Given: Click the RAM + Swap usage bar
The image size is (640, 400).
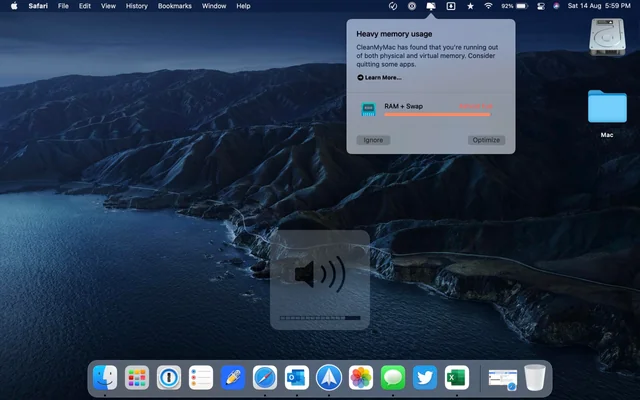Looking at the screenshot, I should click(437, 115).
